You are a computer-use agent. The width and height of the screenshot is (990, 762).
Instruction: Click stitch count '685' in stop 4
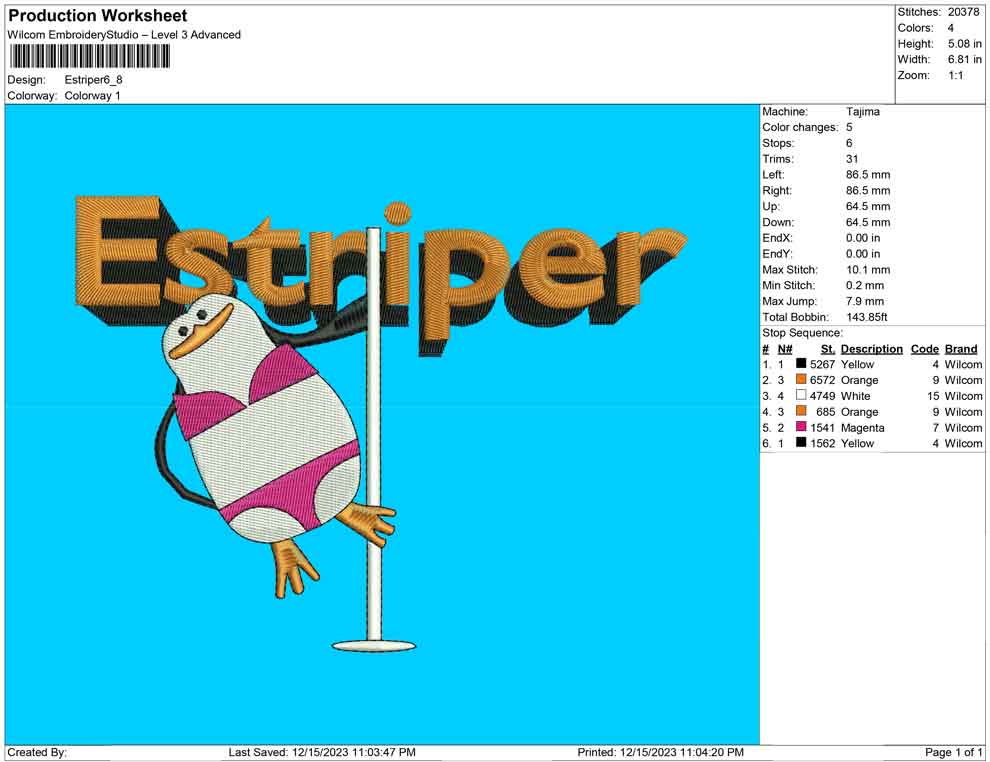tap(825, 412)
